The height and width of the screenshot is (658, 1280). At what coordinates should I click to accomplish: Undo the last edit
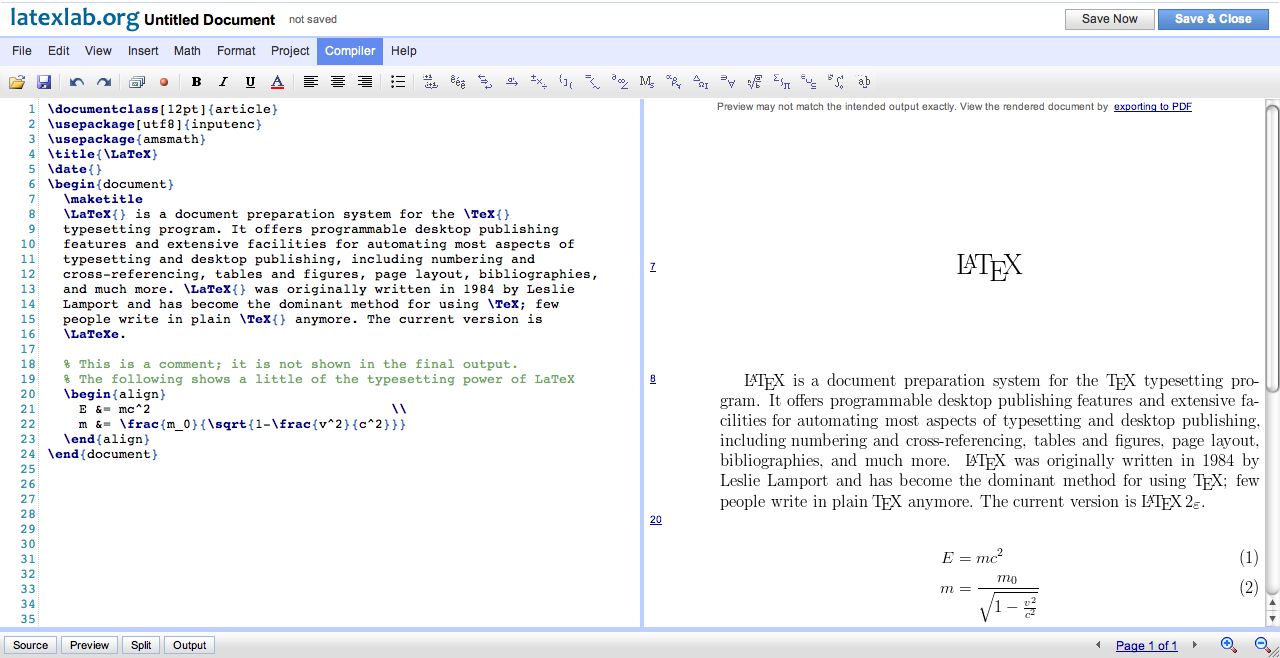pyautogui.click(x=77, y=82)
